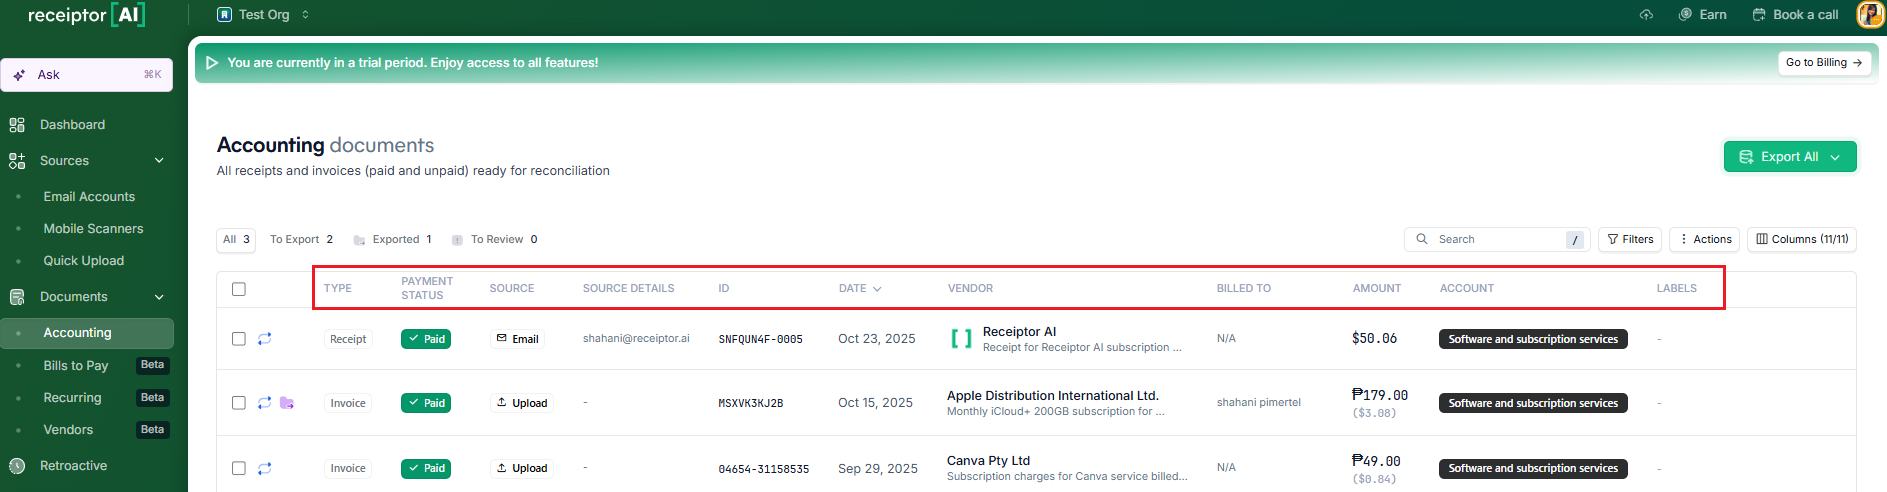Click sync icon on Canva row
The image size is (1887, 492).
(x=265, y=468)
